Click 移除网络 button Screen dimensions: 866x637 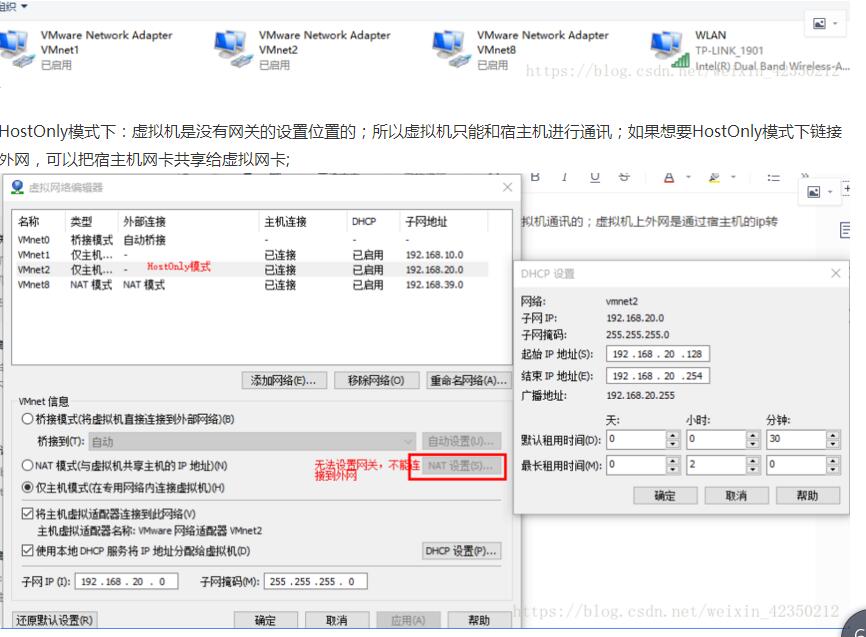click(376, 380)
